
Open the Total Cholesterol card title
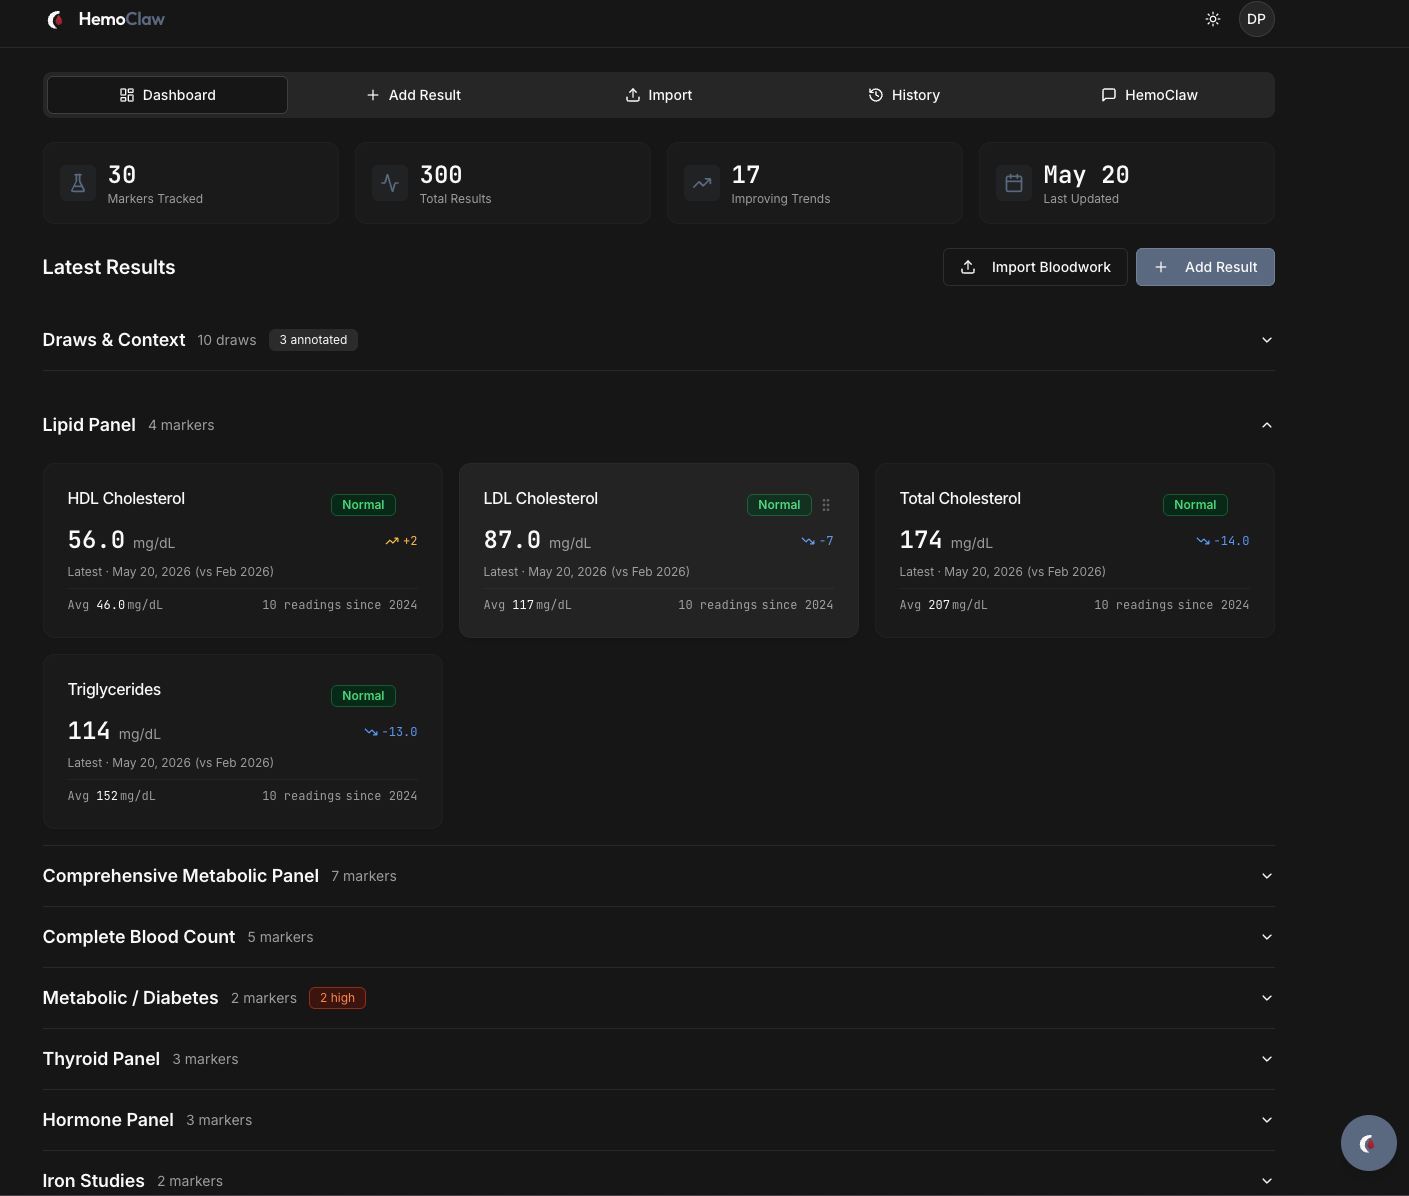click(x=960, y=498)
